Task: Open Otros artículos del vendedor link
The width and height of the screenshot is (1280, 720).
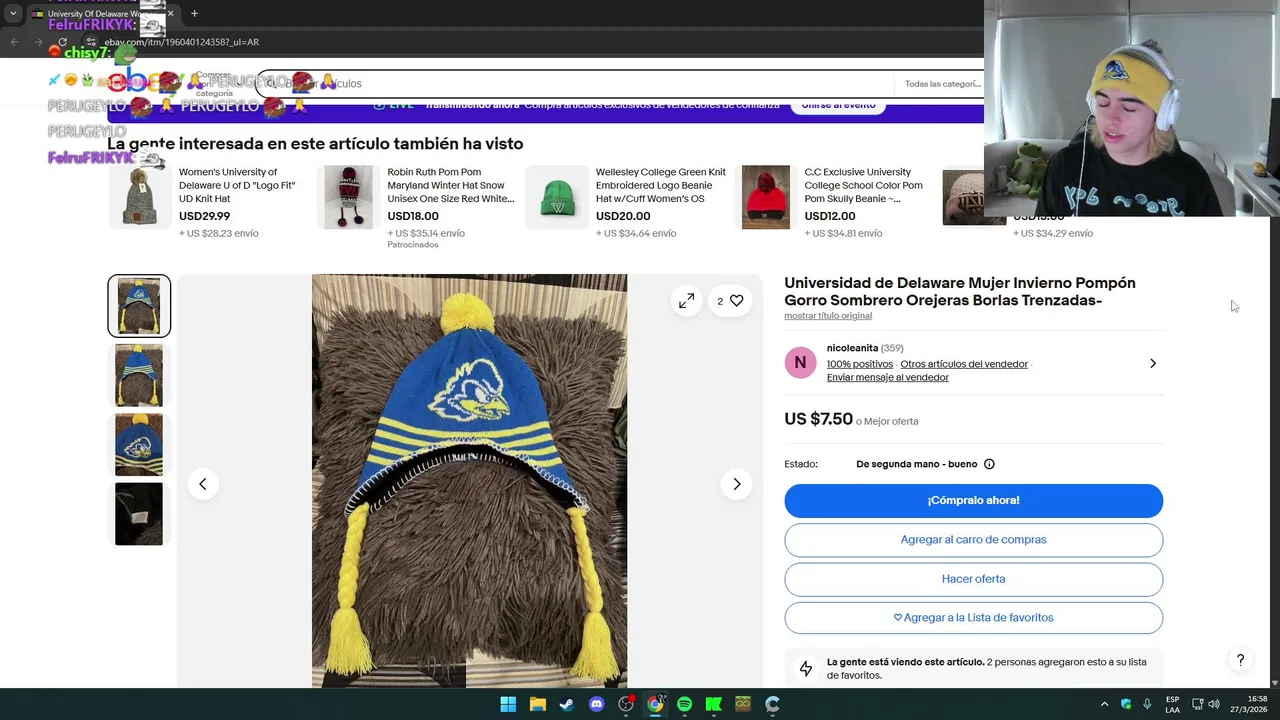Action: pyautogui.click(x=964, y=364)
